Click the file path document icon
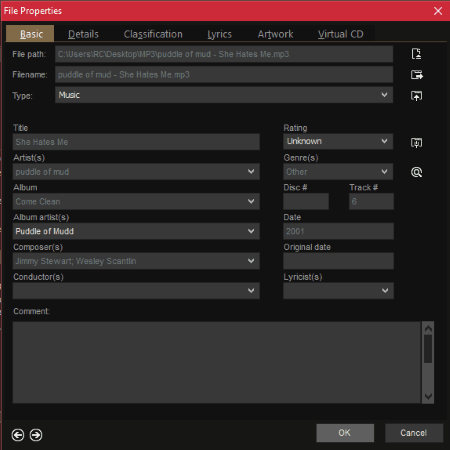The image size is (450, 450). coord(416,54)
